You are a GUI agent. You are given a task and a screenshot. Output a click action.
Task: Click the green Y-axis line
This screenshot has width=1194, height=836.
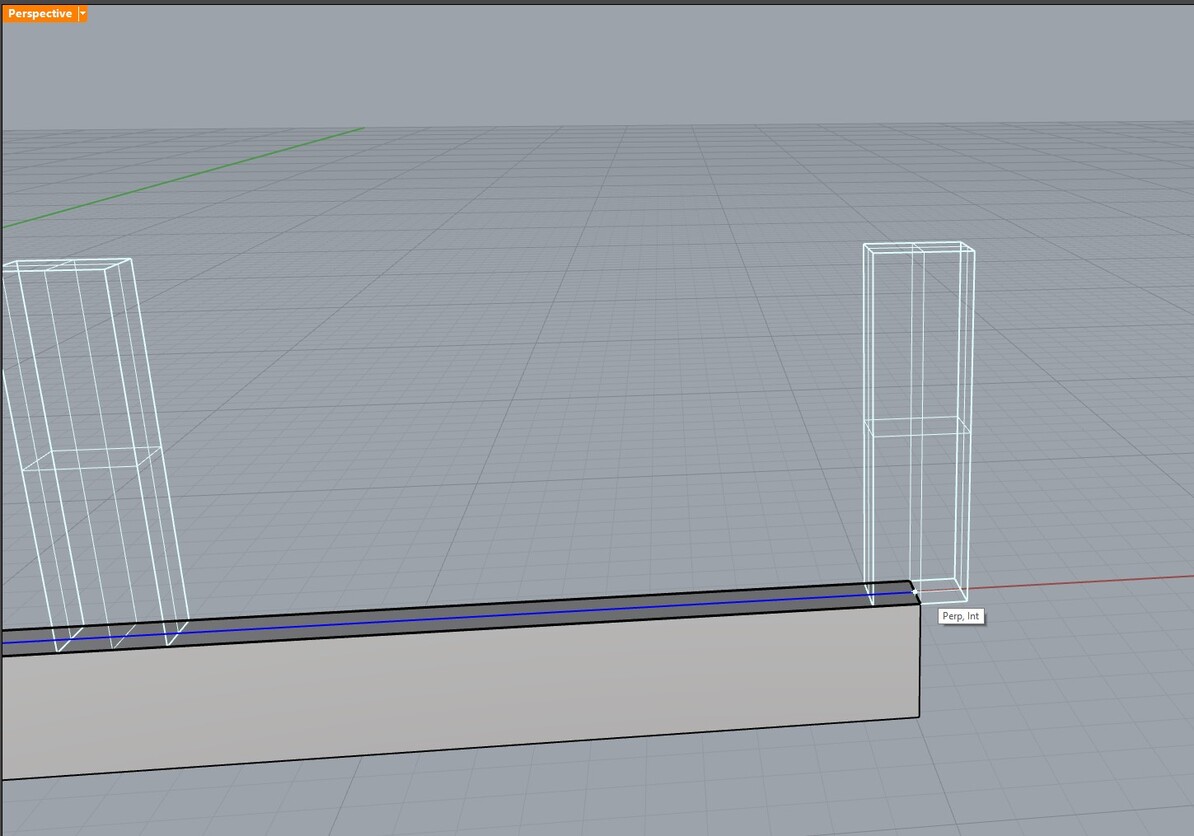tap(183, 177)
